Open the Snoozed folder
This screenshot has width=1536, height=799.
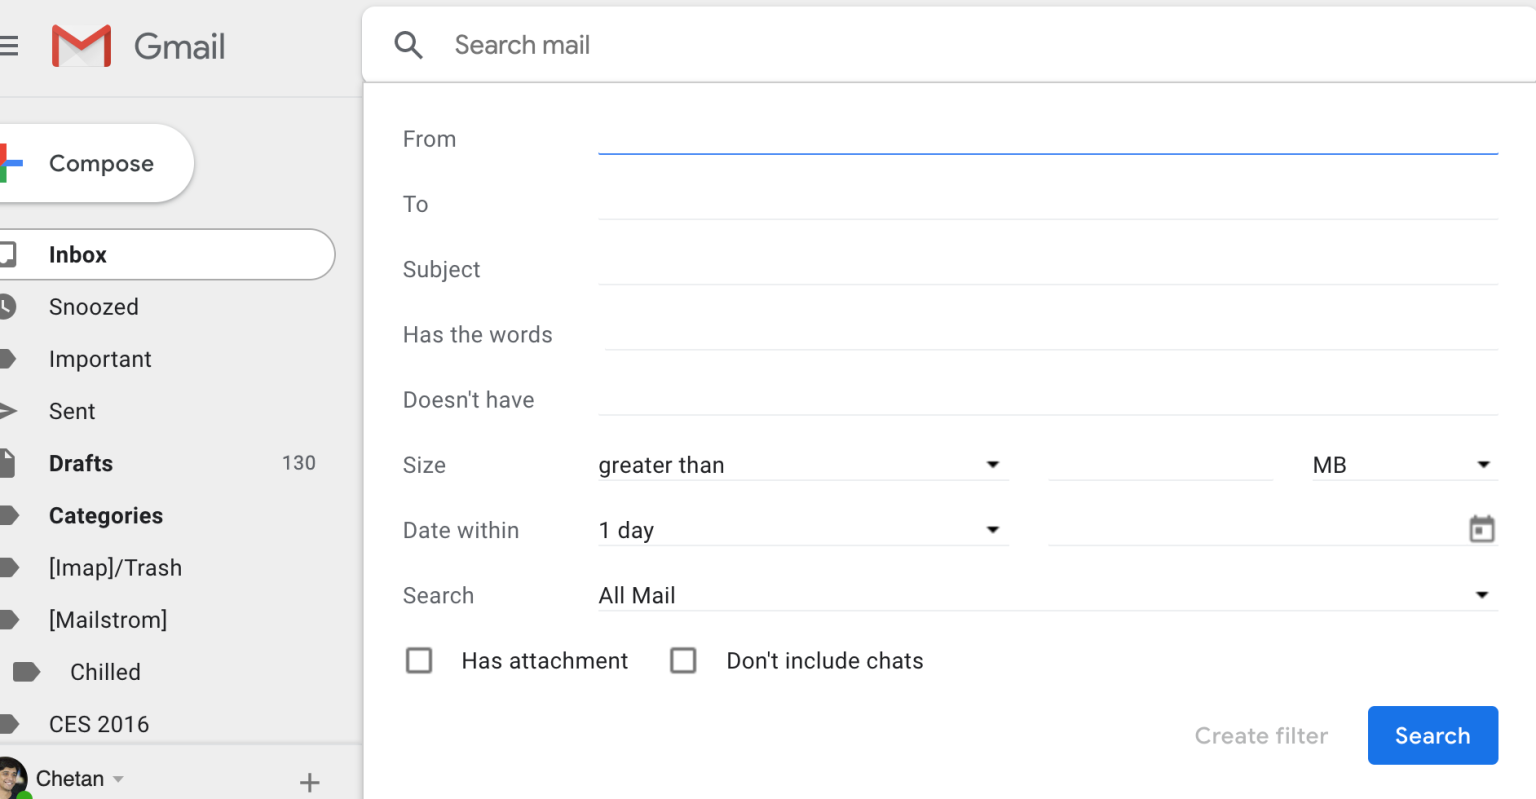click(94, 307)
